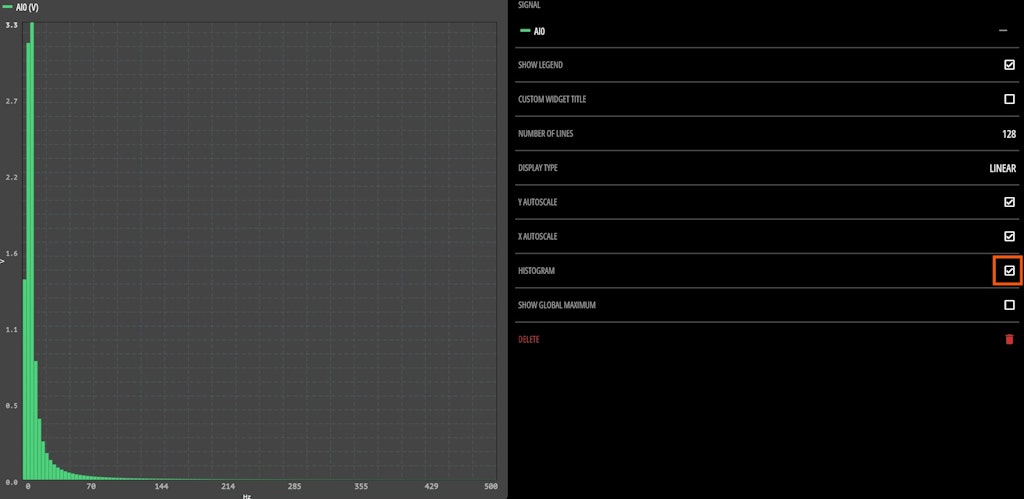
Task: Disable the X Autoscale checkbox
Action: (1009, 236)
